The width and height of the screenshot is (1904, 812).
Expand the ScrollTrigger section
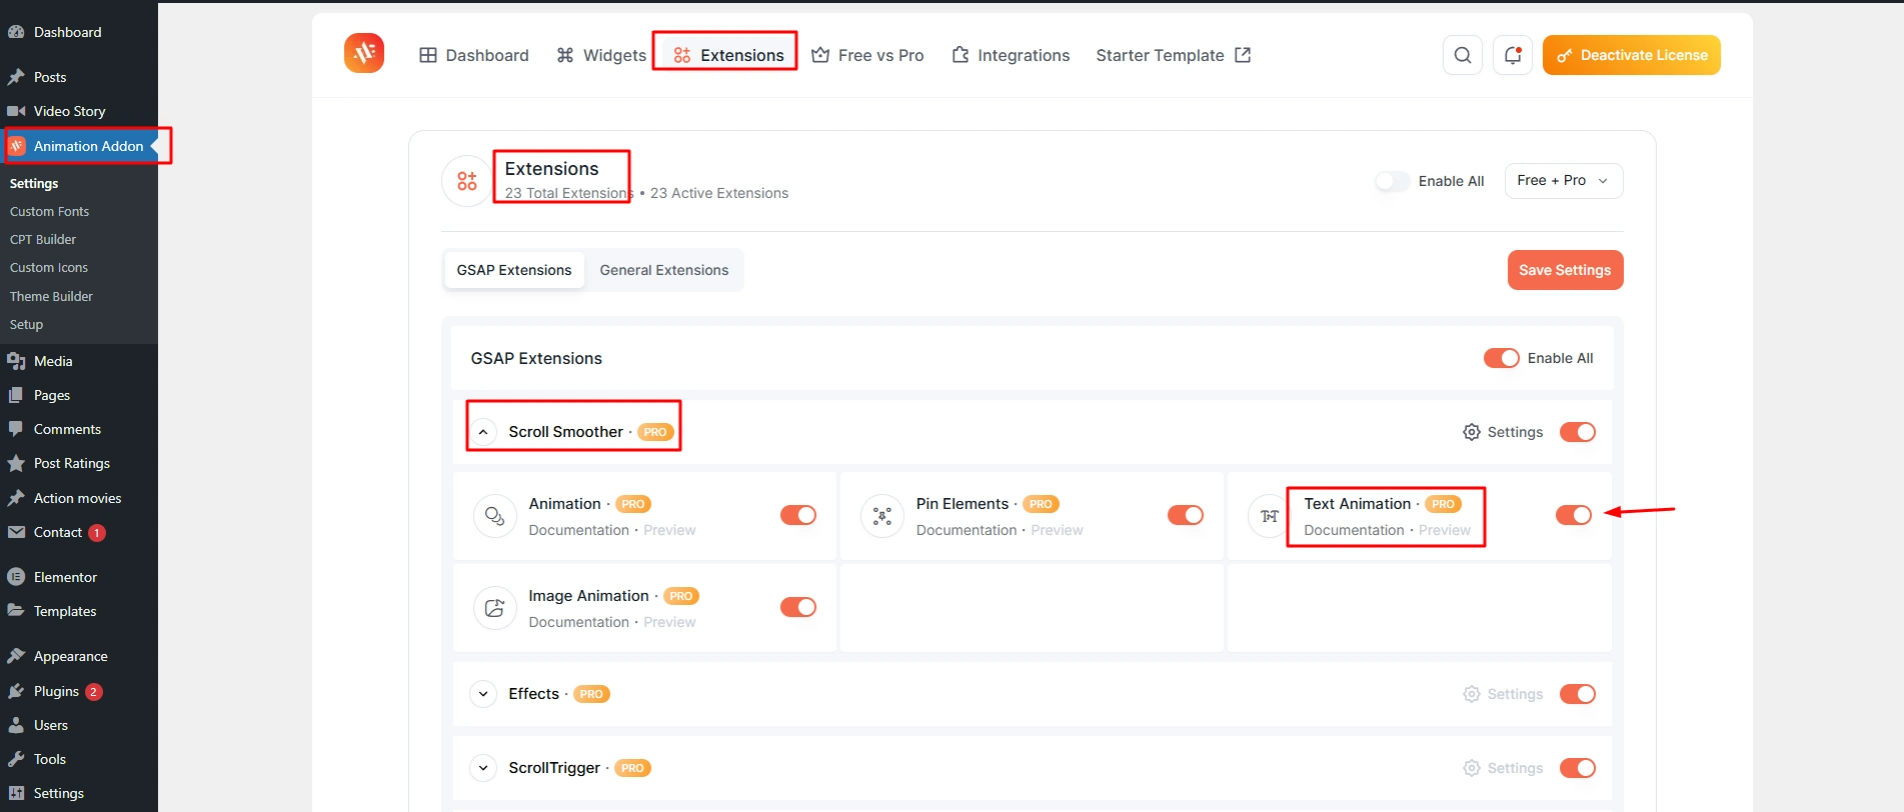click(483, 768)
